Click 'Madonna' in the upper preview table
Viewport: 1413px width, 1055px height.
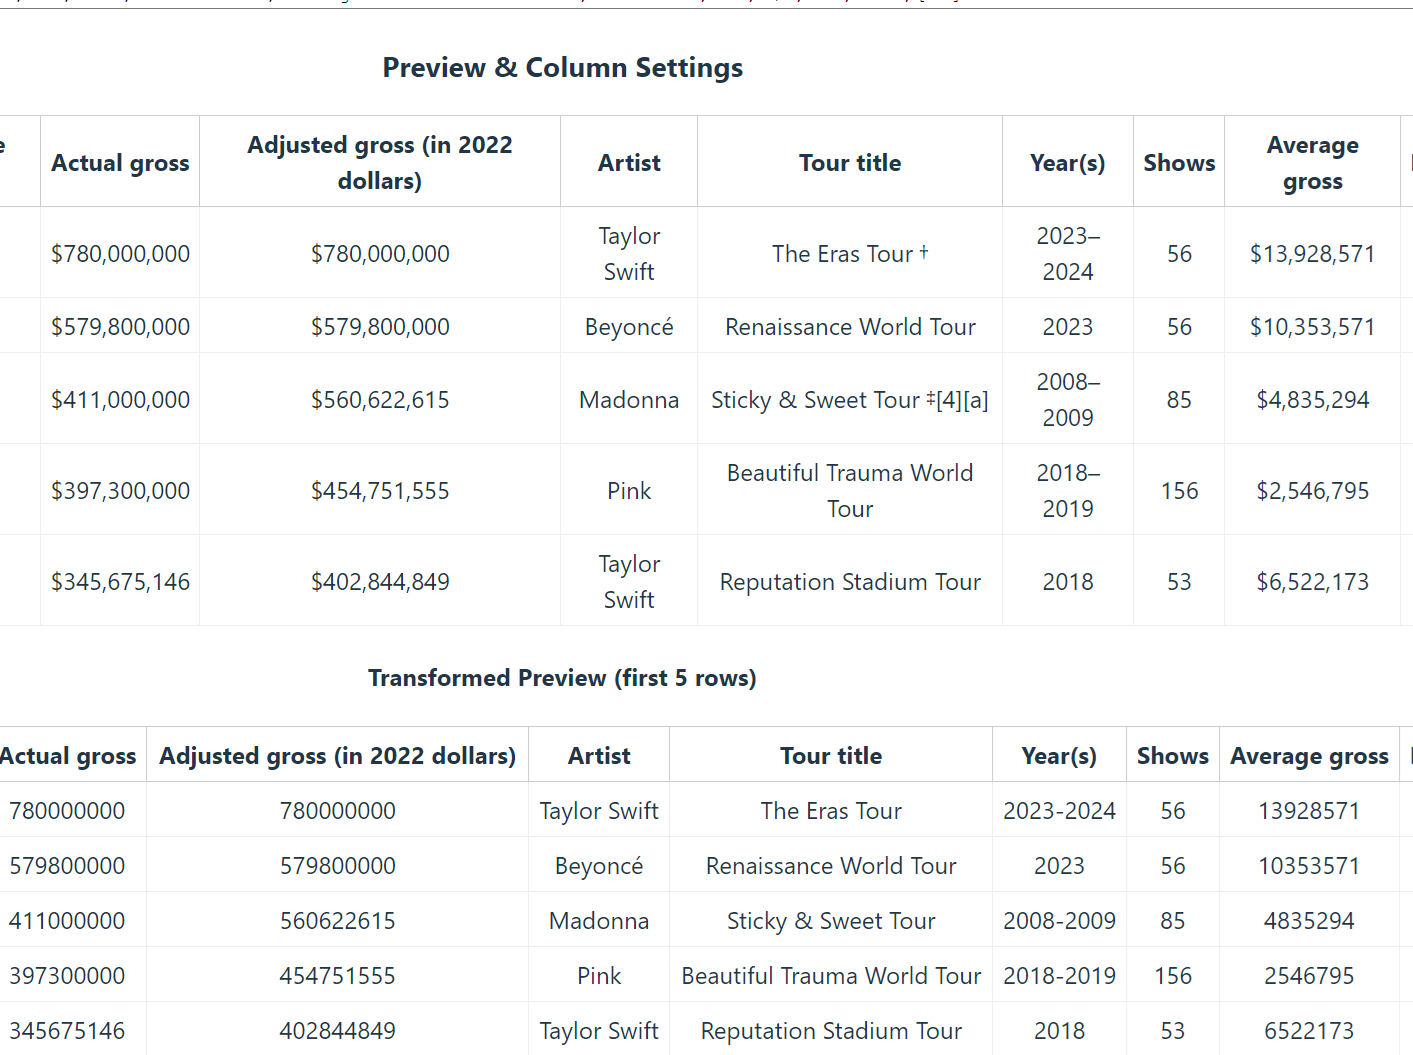tap(629, 400)
